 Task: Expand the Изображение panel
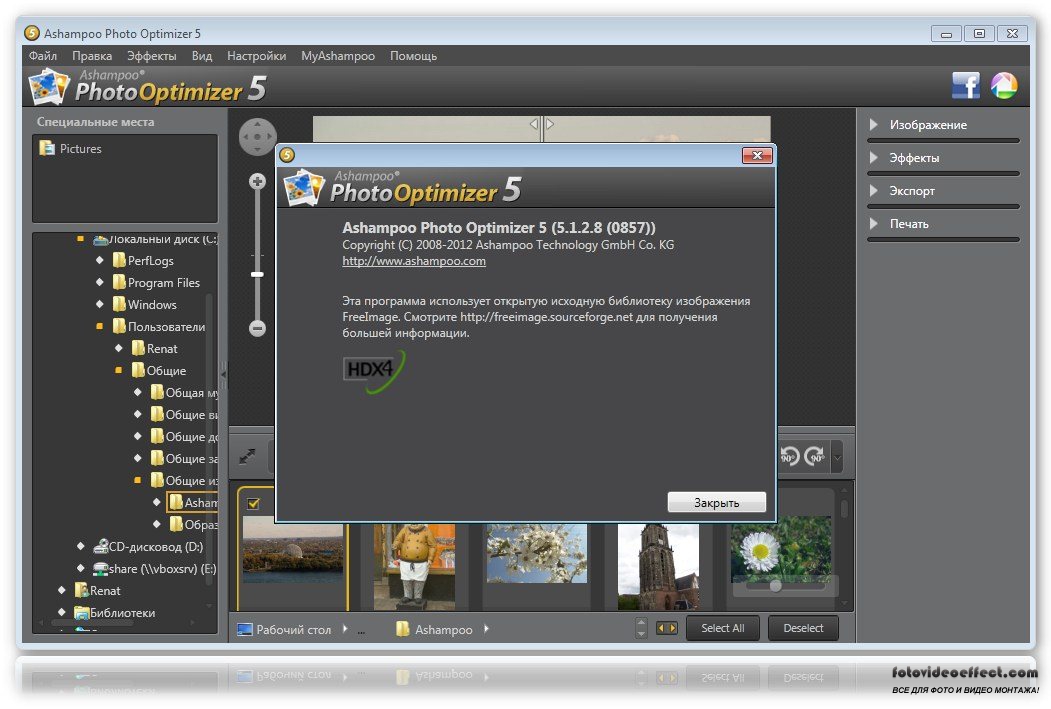873,125
